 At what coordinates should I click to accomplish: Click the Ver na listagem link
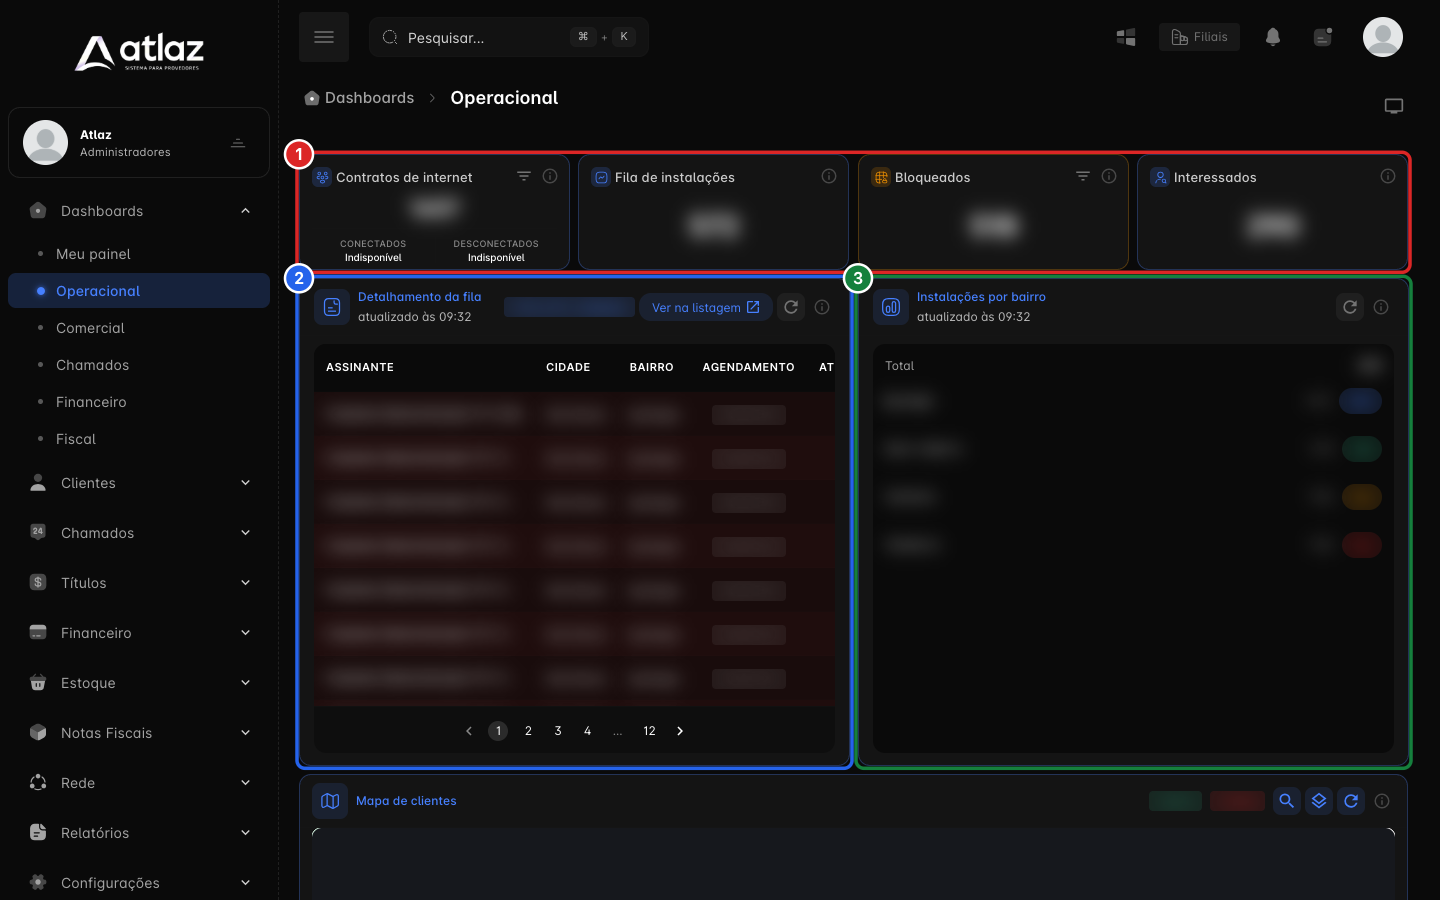[x=705, y=307]
